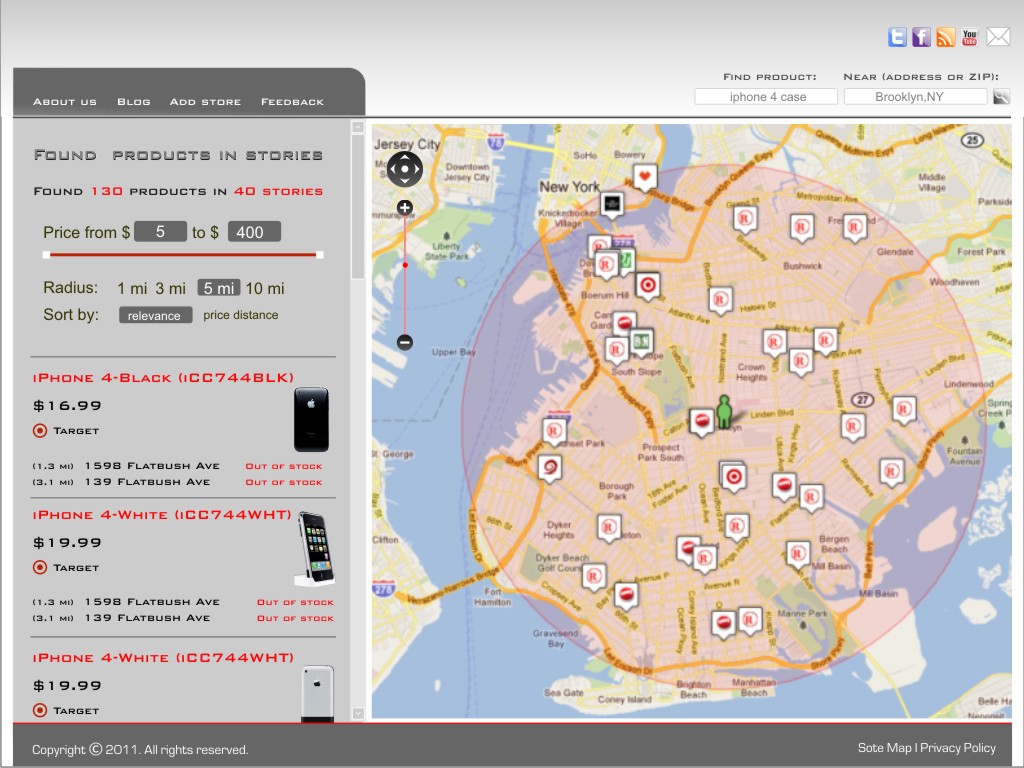Set radius to 1 mi
Viewport: 1024px width, 768px height.
coord(132,288)
